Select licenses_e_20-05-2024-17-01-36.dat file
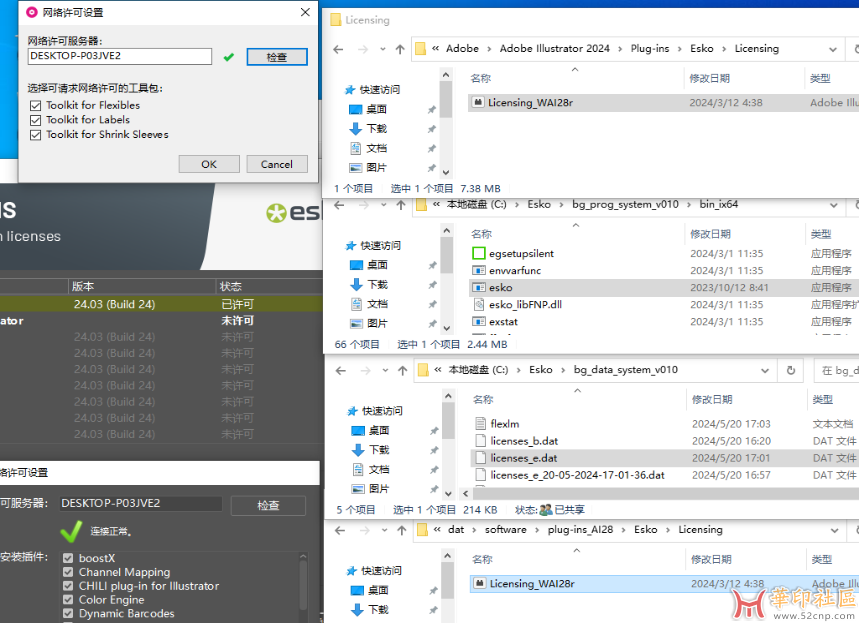This screenshot has width=859, height=623. pyautogui.click(x=577, y=475)
